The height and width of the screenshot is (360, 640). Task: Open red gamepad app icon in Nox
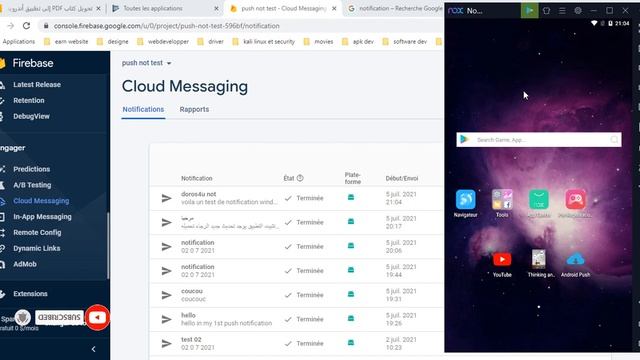coord(576,200)
